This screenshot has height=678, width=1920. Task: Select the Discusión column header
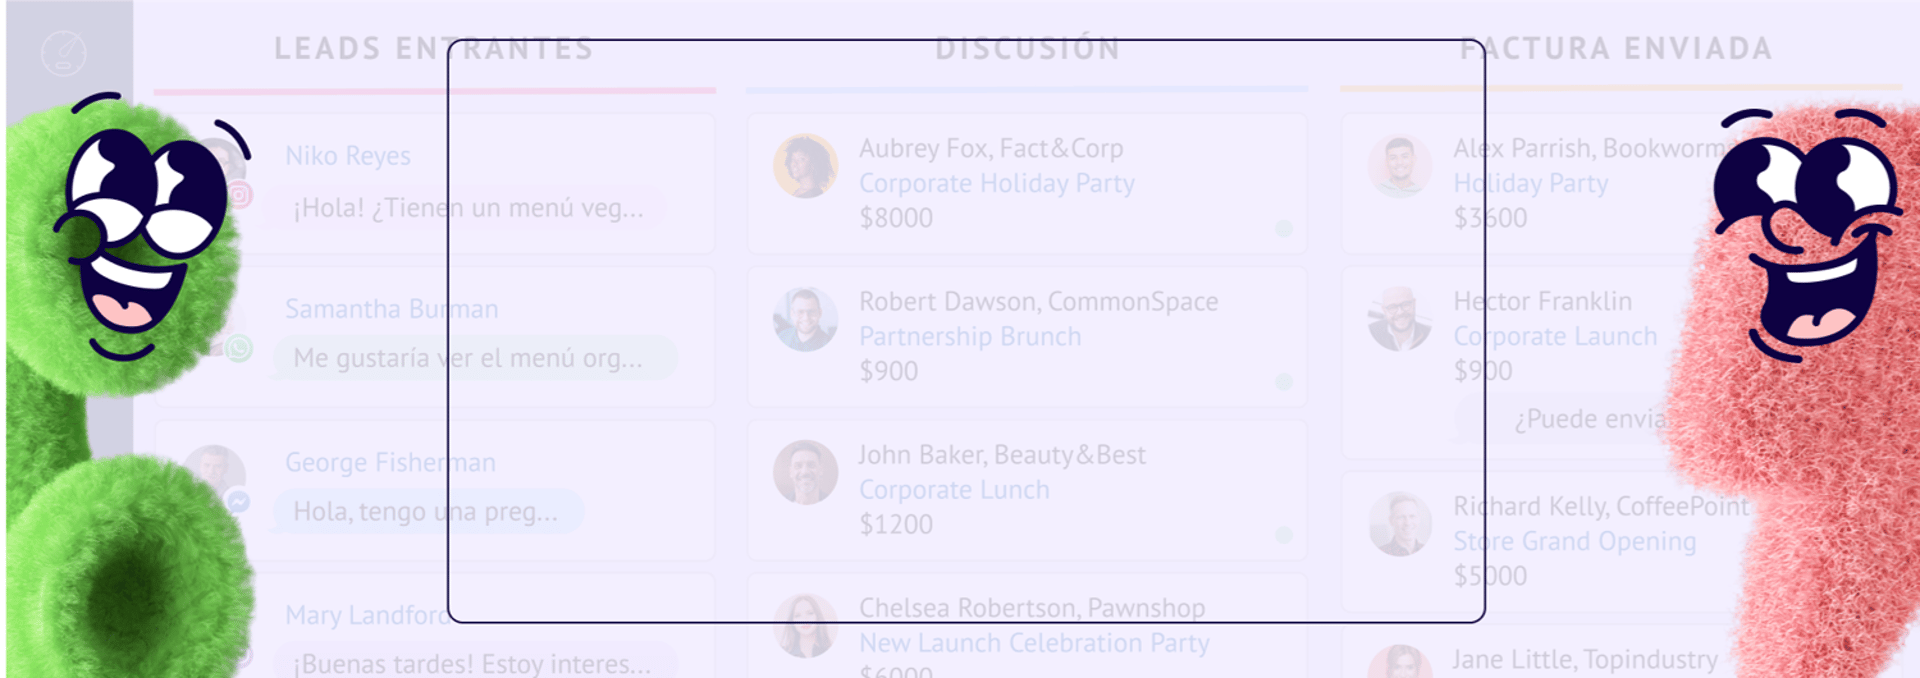tap(1028, 48)
